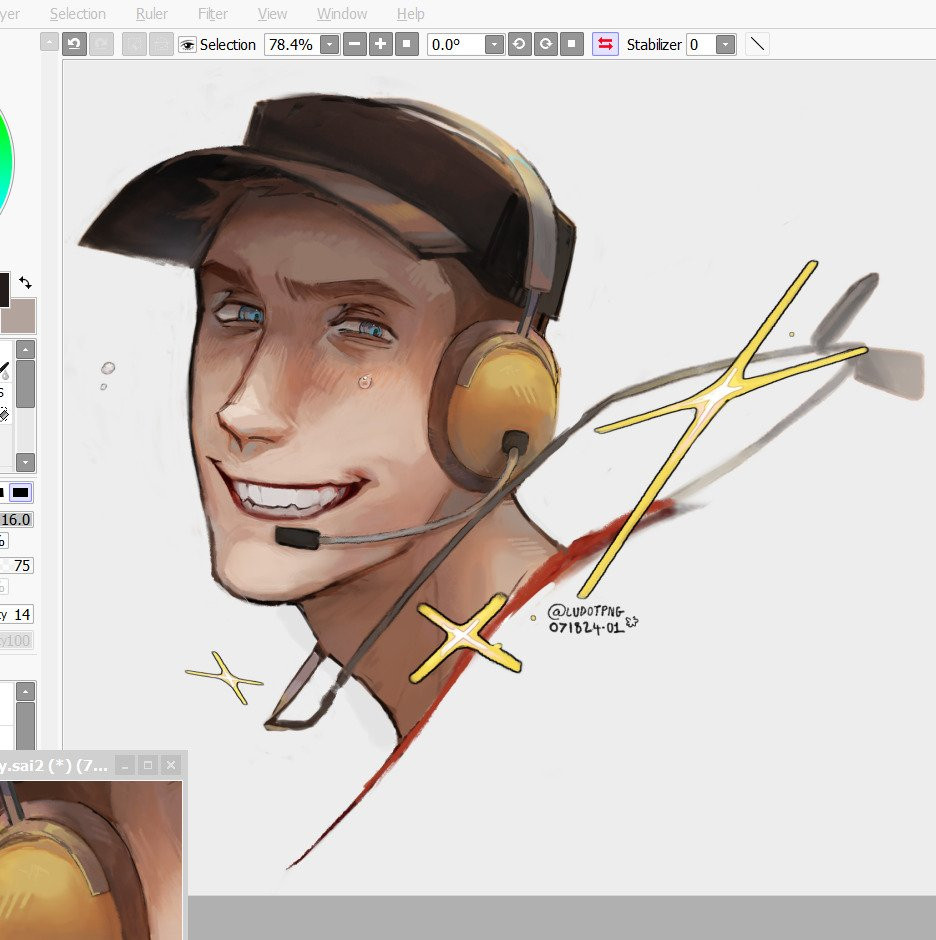The width and height of the screenshot is (936, 940).
Task: Reset canvas rotation with square button
Action: (x=571, y=44)
